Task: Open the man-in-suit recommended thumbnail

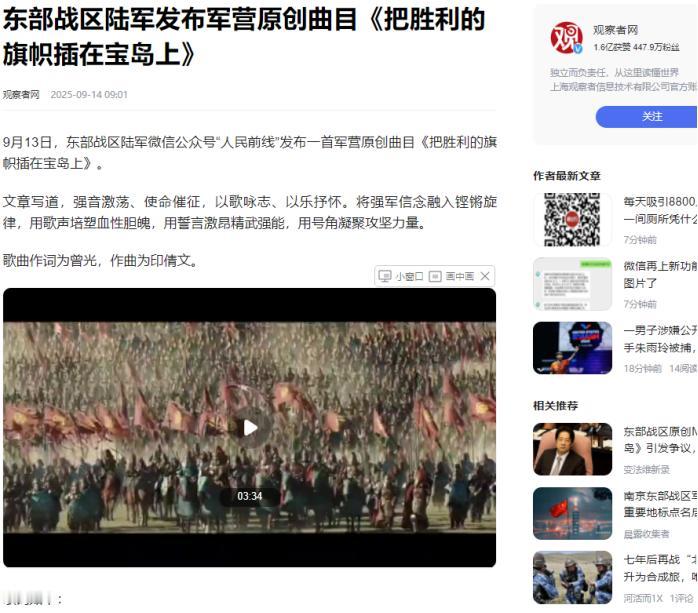Action: pyautogui.click(x=572, y=449)
